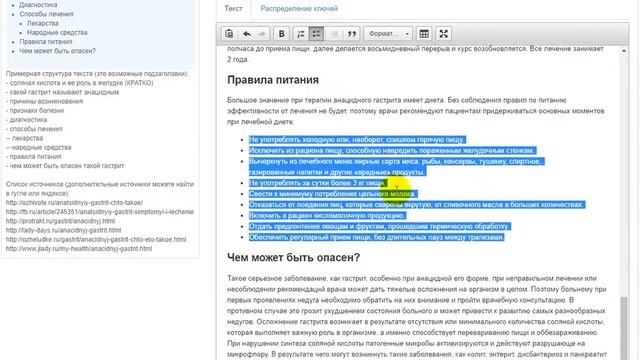Open the lady-days.ru source link
Viewport: 640px width, 360px height.
(x=63, y=230)
